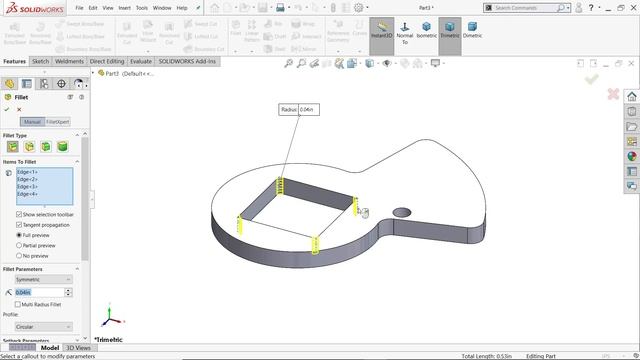Open Display Style cube in view toolbar

pos(369,63)
